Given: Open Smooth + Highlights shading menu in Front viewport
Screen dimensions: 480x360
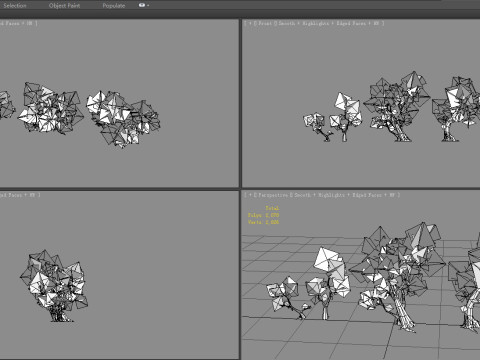Looking at the screenshot, I should point(304,23).
